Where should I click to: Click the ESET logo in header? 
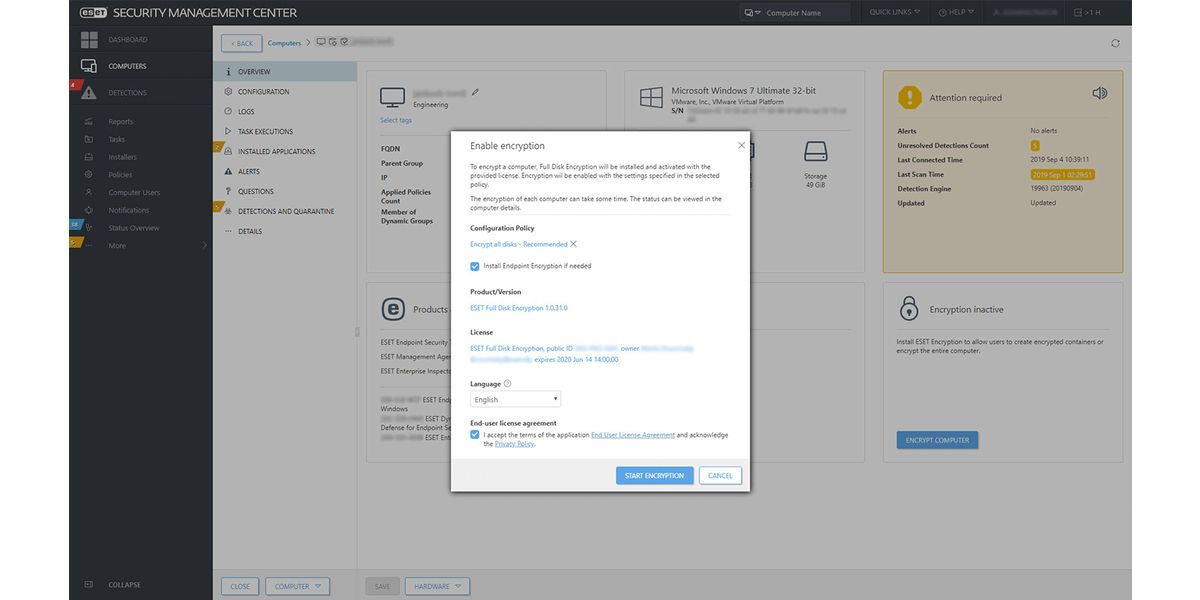[93, 13]
